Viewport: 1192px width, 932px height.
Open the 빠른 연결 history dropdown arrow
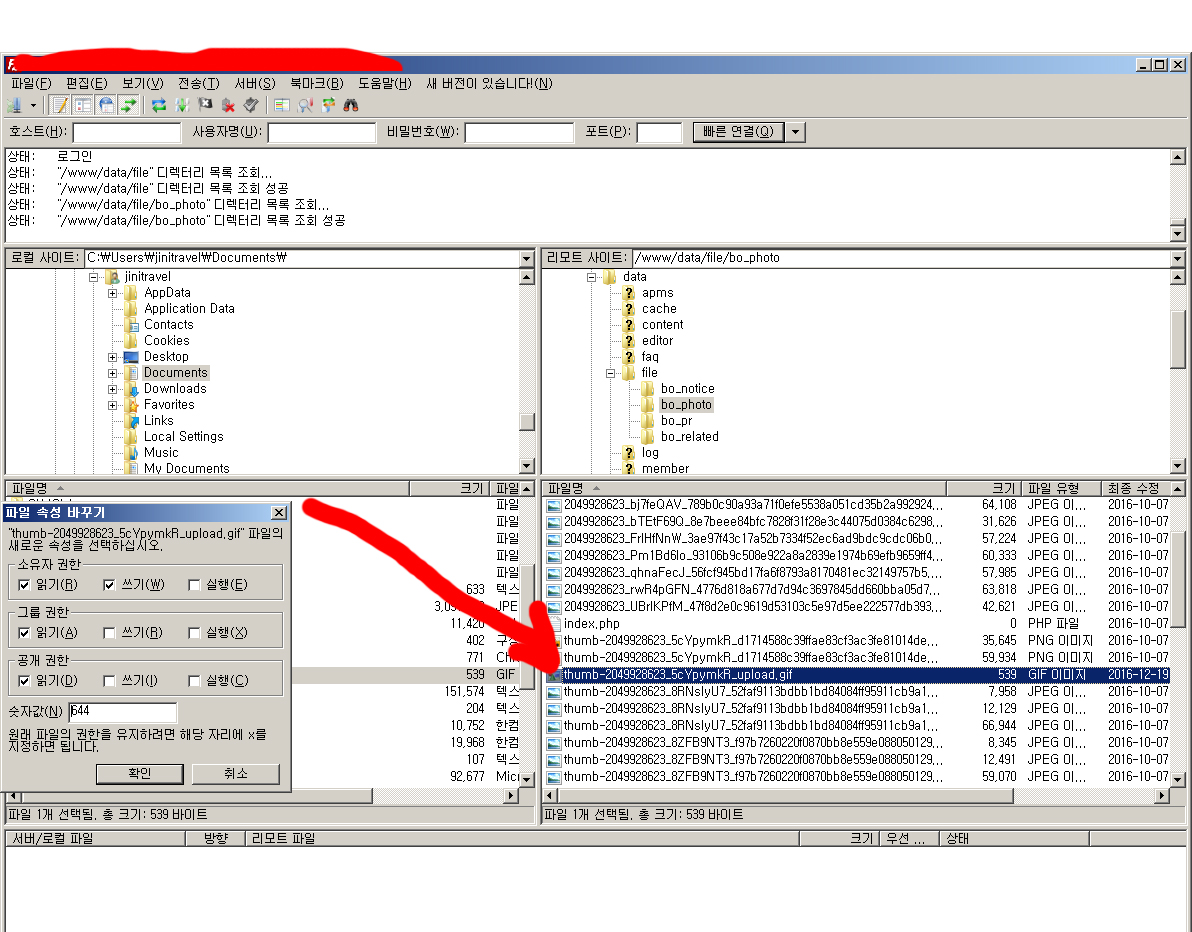click(x=794, y=132)
